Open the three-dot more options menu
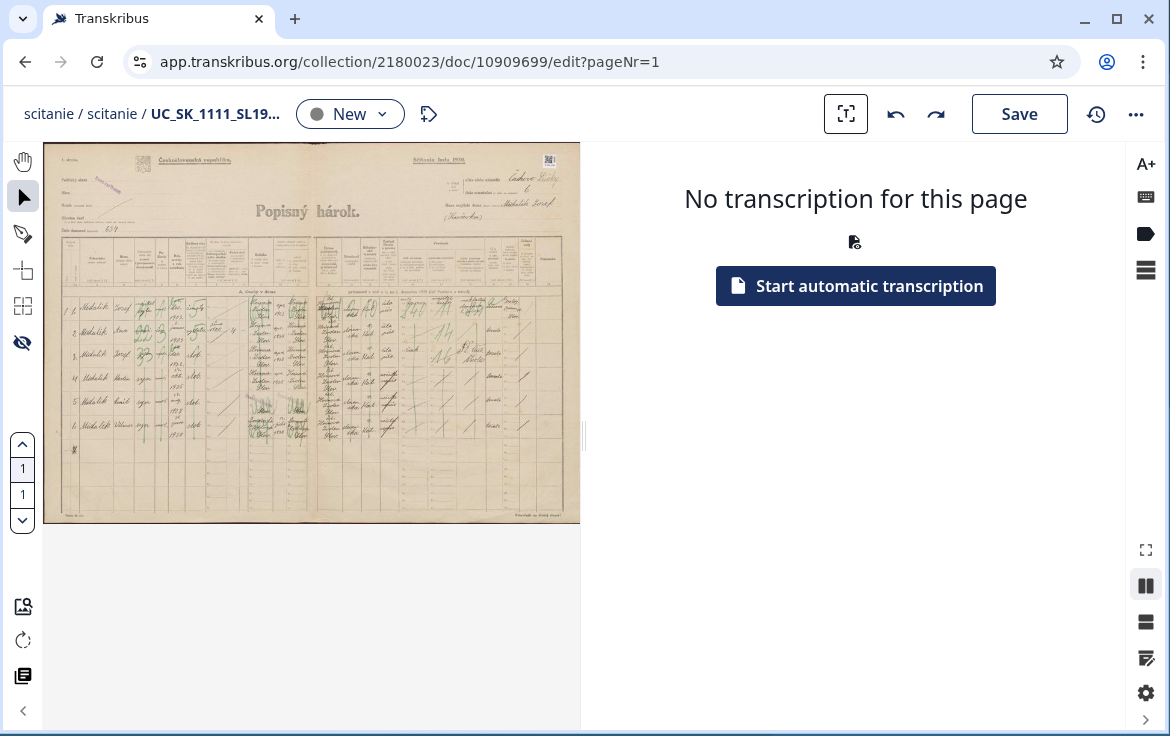Screen dimensions: 1170x736 (1136, 114)
